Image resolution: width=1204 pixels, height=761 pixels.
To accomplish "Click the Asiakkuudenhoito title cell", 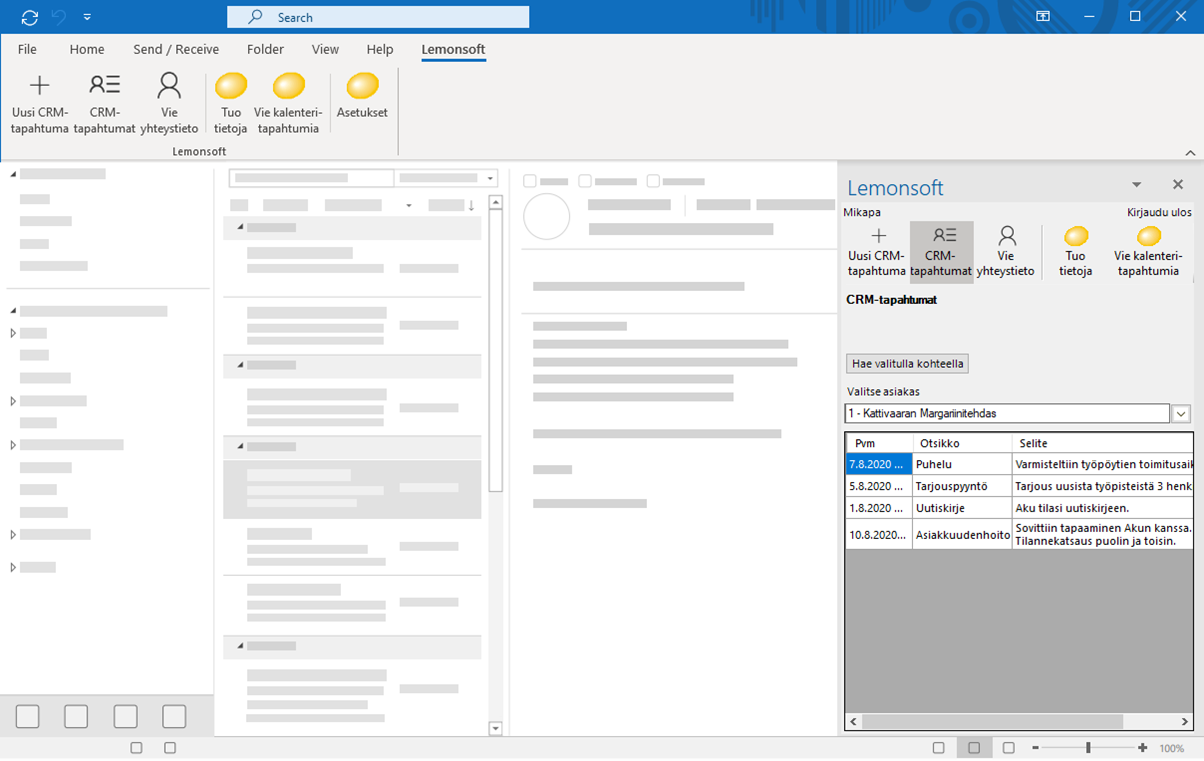I will pos(960,535).
